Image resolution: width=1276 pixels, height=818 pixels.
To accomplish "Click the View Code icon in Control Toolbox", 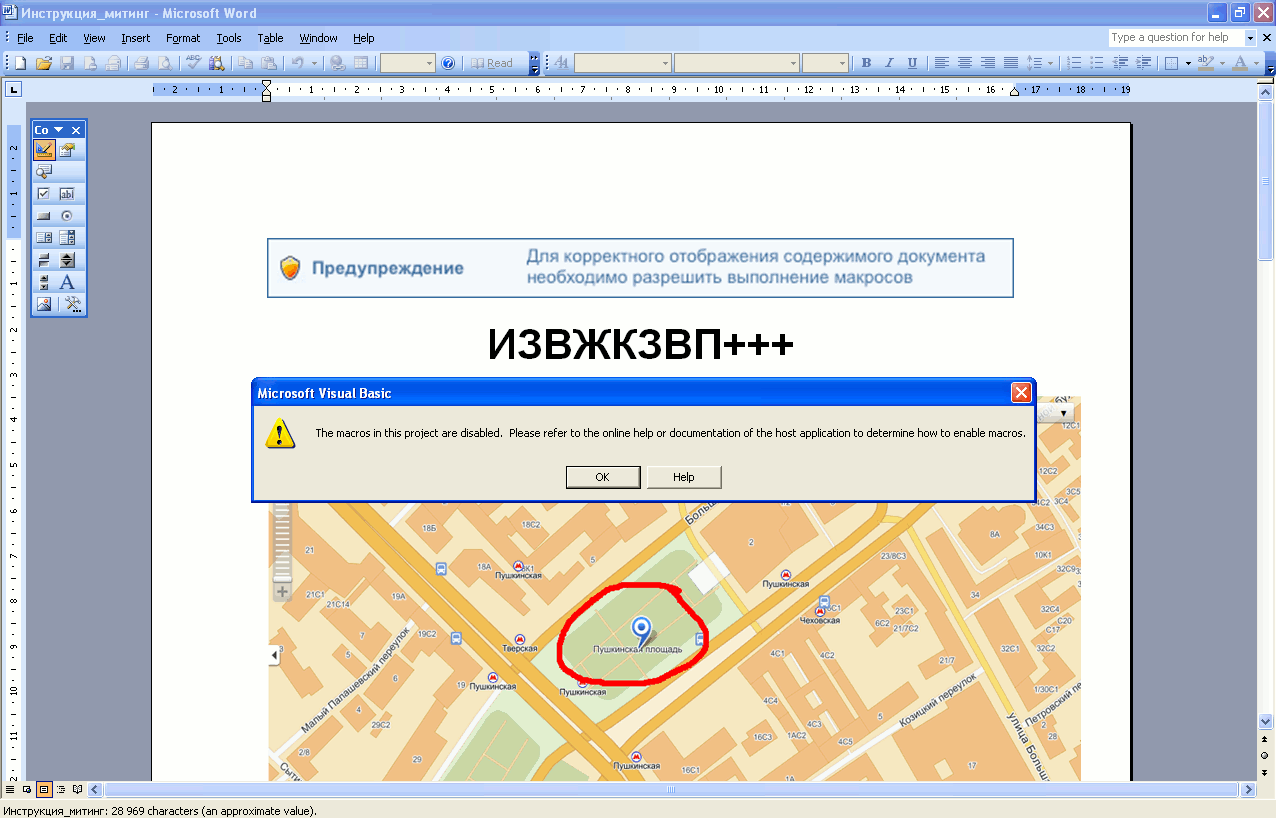I will tap(44, 172).
